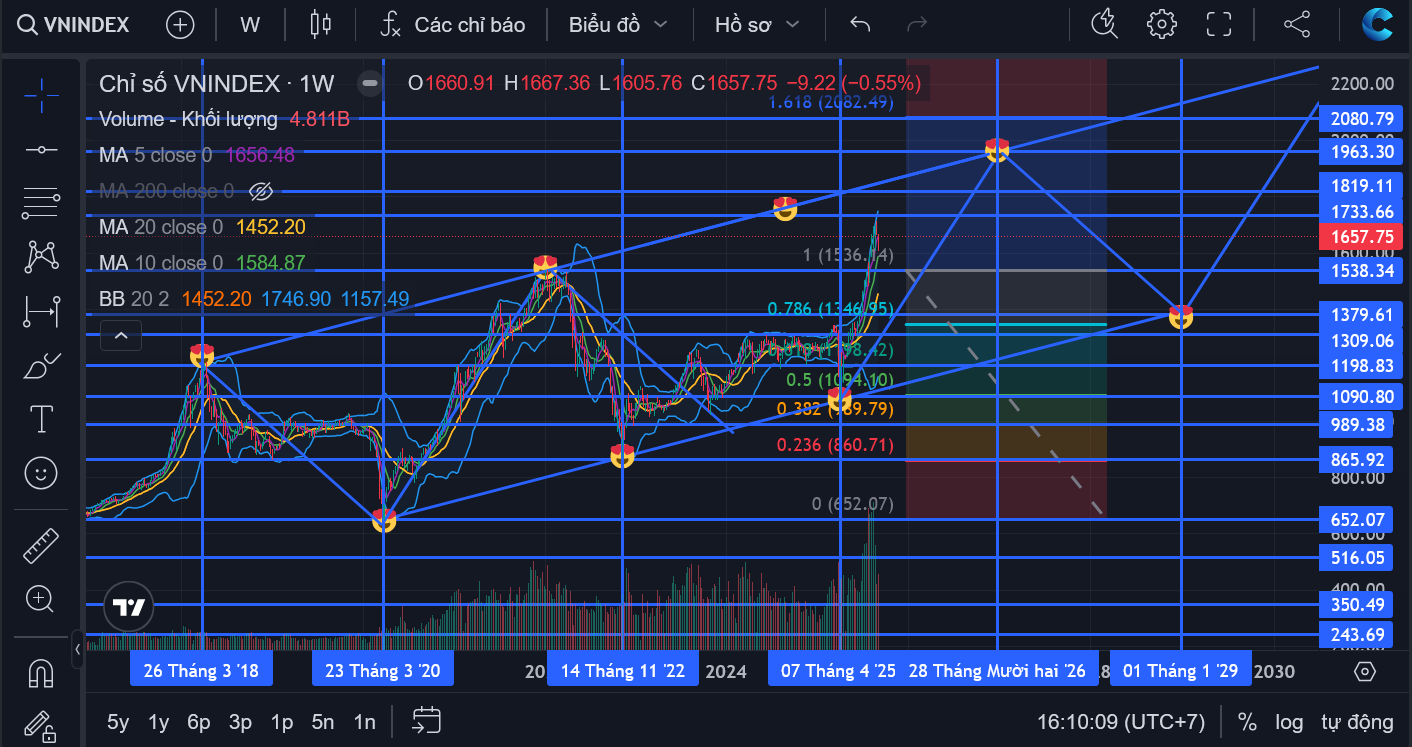Open the candlestick chart type menu
This screenshot has height=747, width=1412.
tap(320, 25)
